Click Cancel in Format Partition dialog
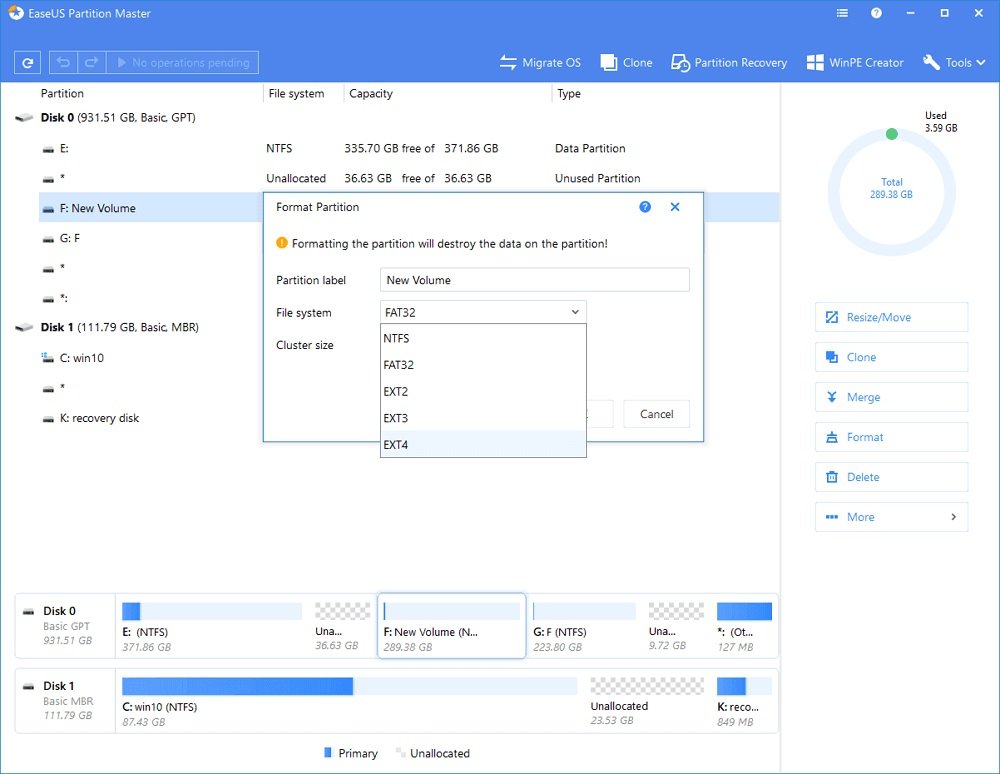Viewport: 1000px width, 774px height. pyautogui.click(x=656, y=414)
